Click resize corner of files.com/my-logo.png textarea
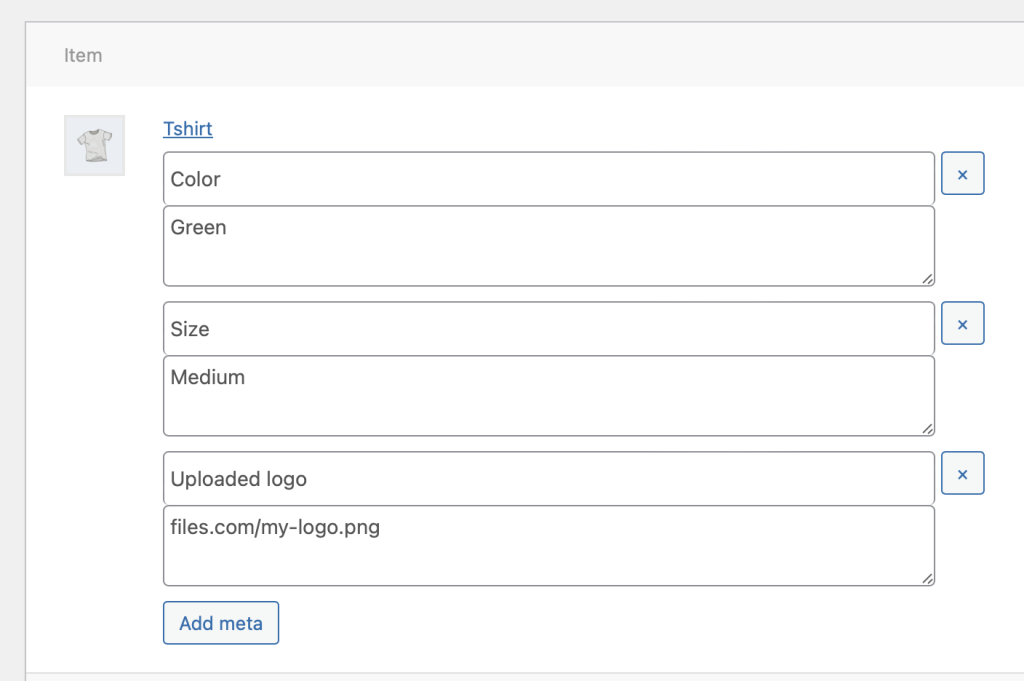 [x=927, y=578]
